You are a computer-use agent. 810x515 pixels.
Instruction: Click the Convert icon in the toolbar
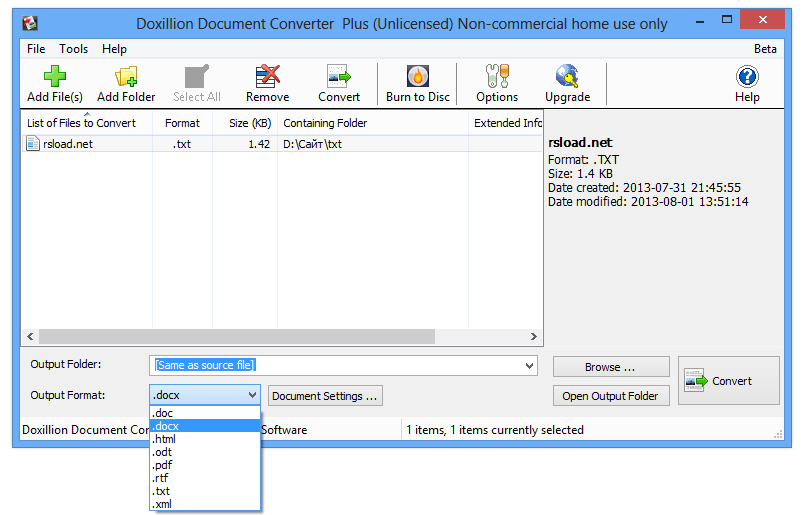tap(339, 76)
